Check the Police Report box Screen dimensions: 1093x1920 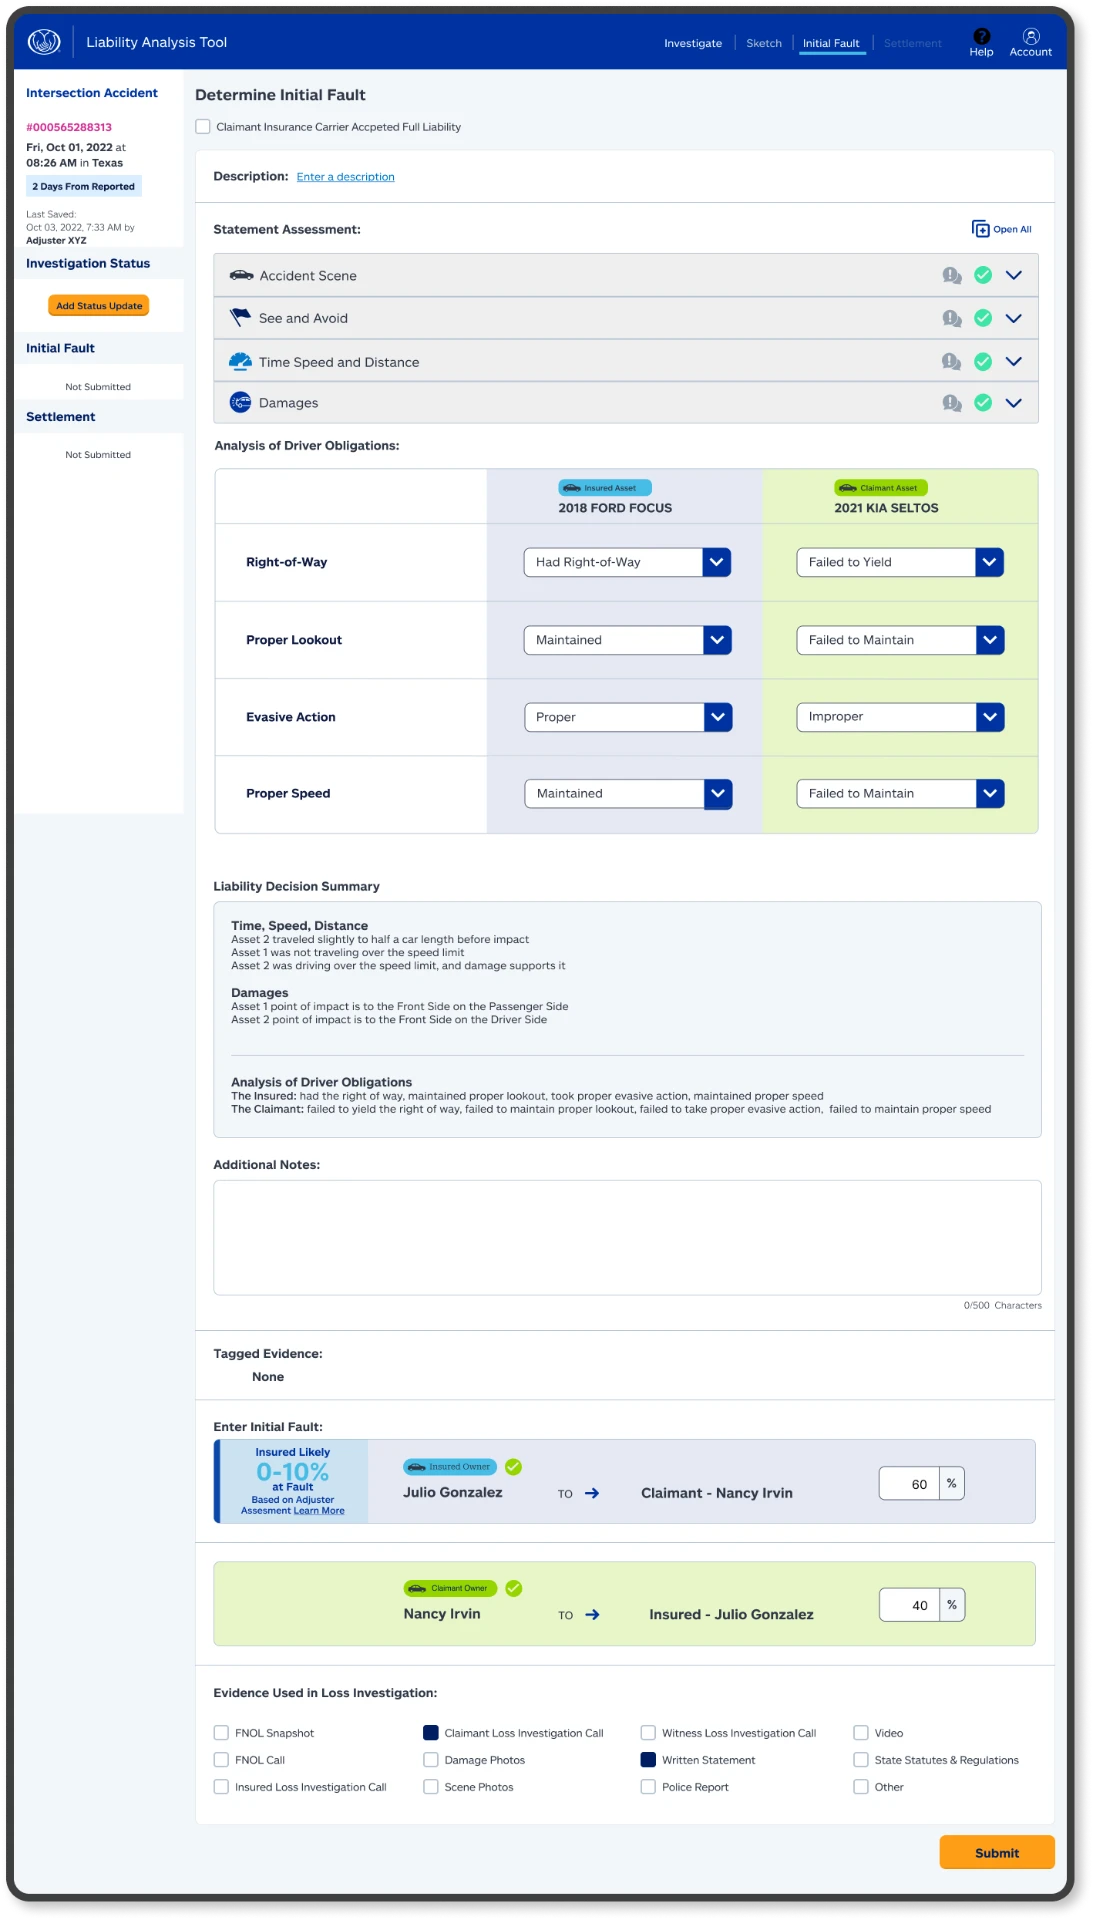[x=648, y=1786]
